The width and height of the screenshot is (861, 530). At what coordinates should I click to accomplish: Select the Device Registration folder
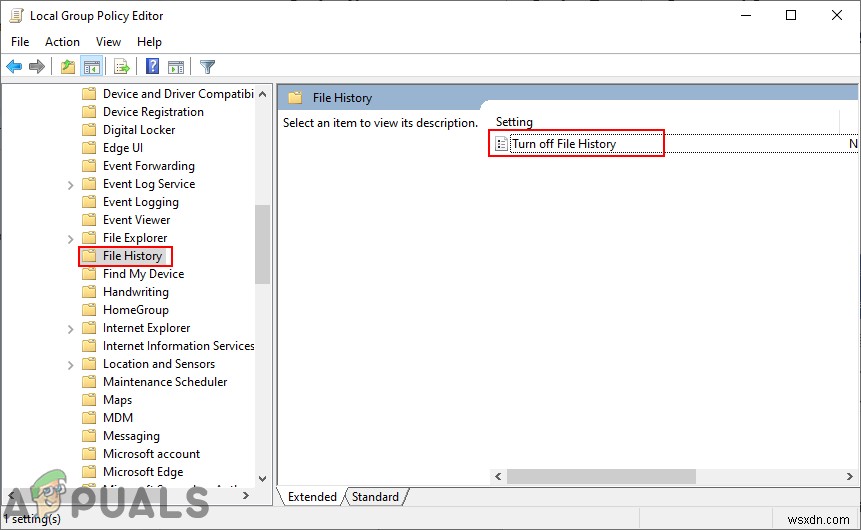click(153, 112)
